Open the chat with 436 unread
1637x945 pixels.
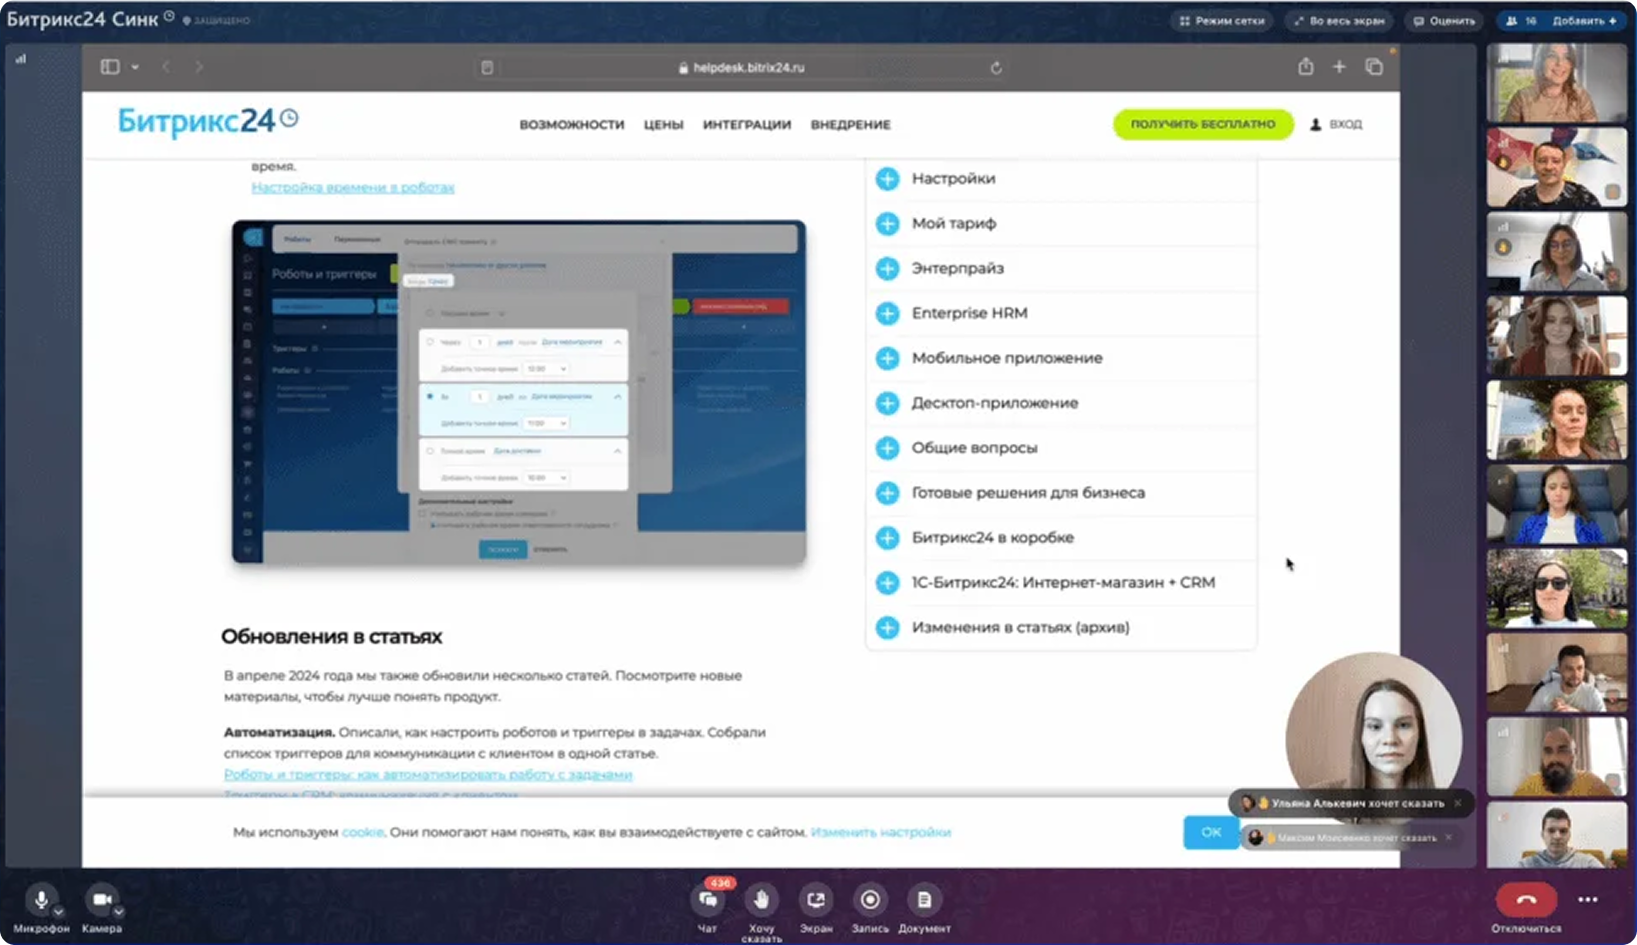coord(708,900)
